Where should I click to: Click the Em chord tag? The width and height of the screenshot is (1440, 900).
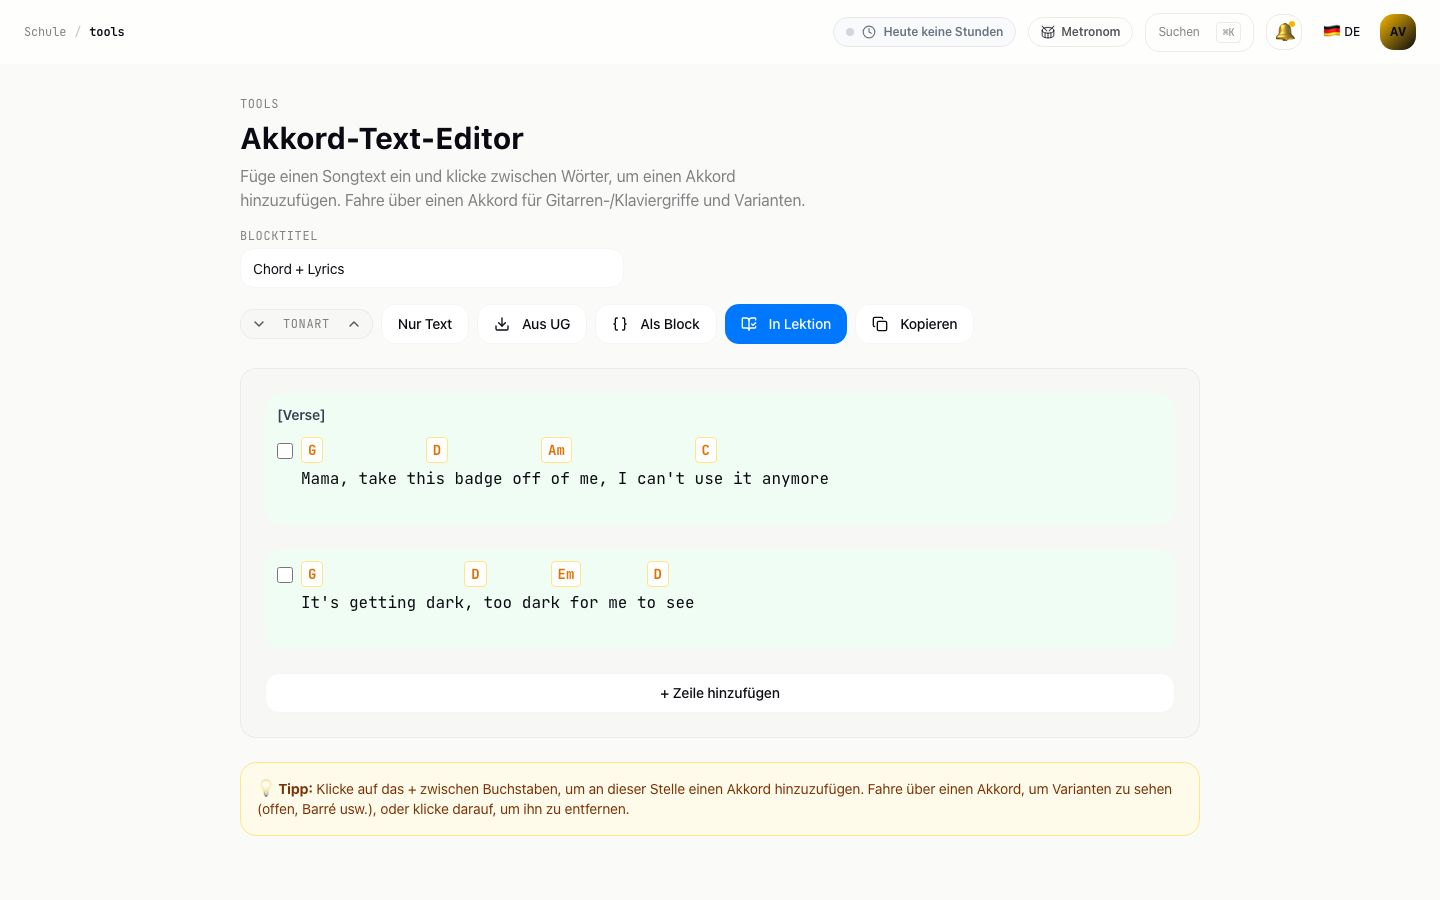pyautogui.click(x=566, y=575)
